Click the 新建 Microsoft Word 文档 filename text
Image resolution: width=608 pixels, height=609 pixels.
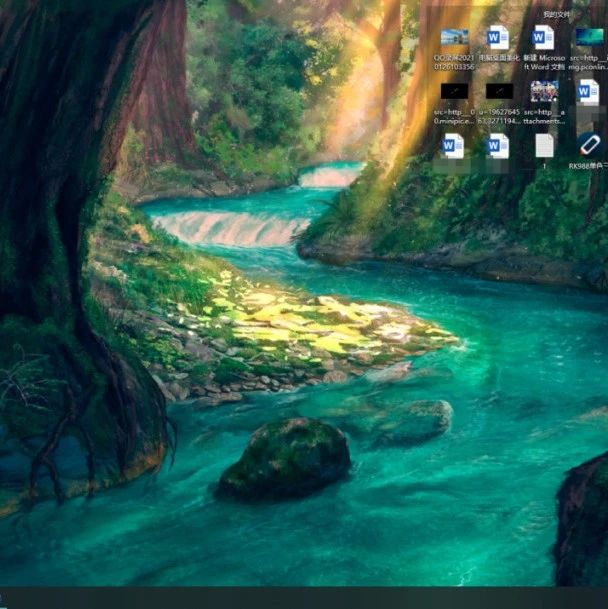tap(544, 63)
